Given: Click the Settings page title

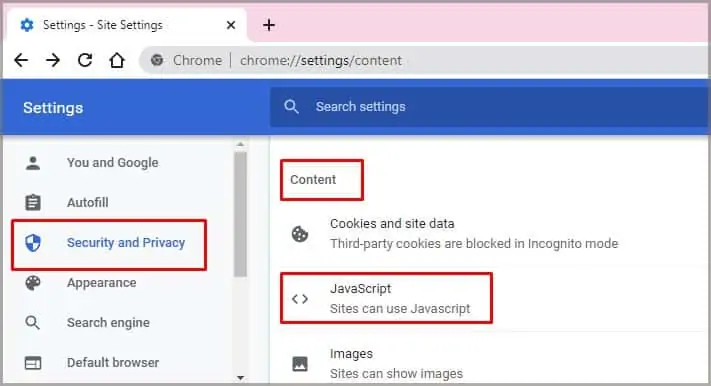Looking at the screenshot, I should tap(53, 108).
